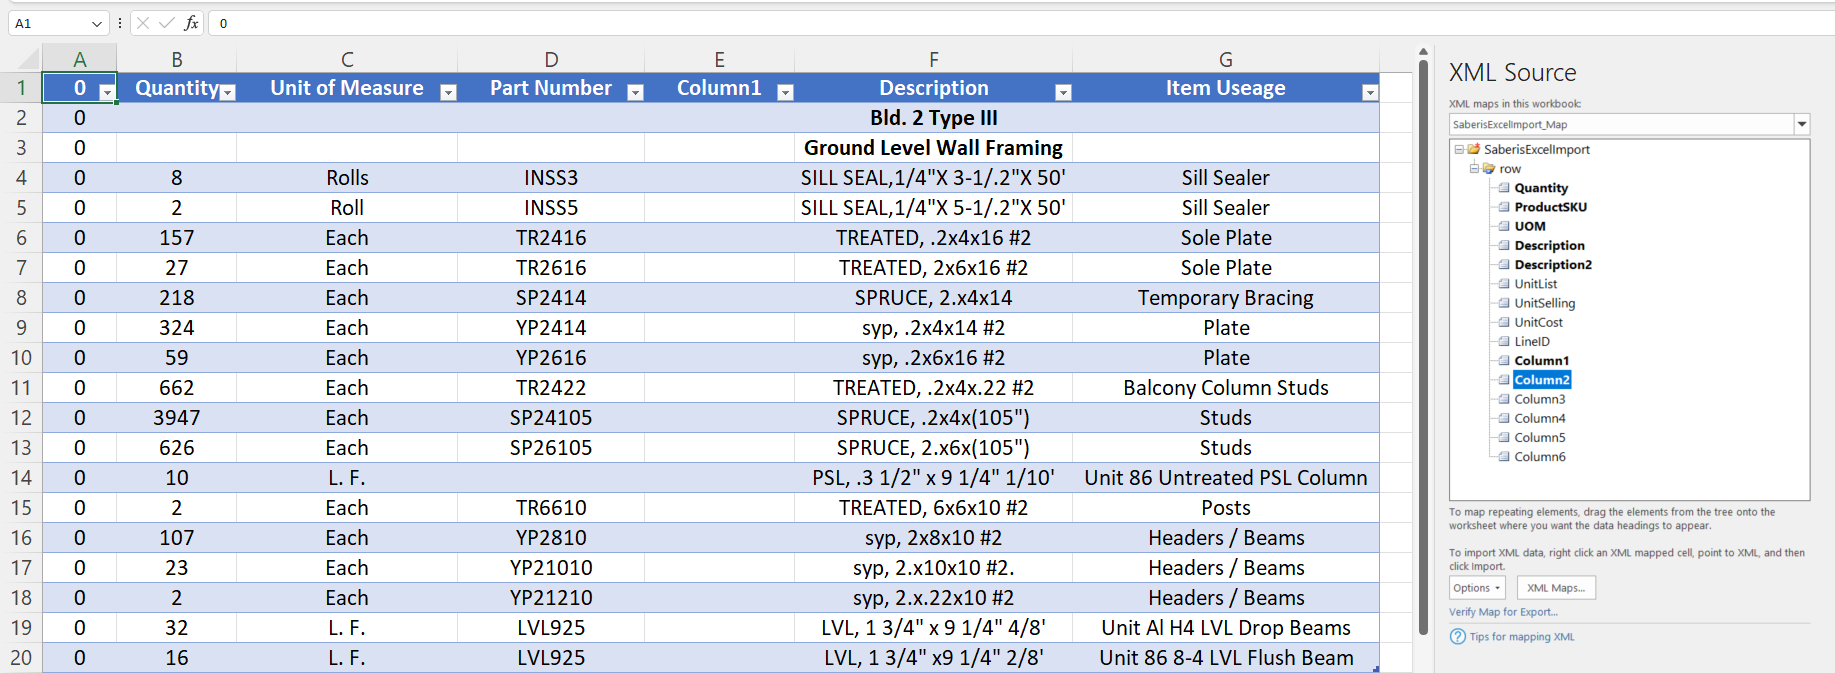1835x673 pixels.
Task: Click the Options button in XML Source
Action: click(x=1477, y=588)
